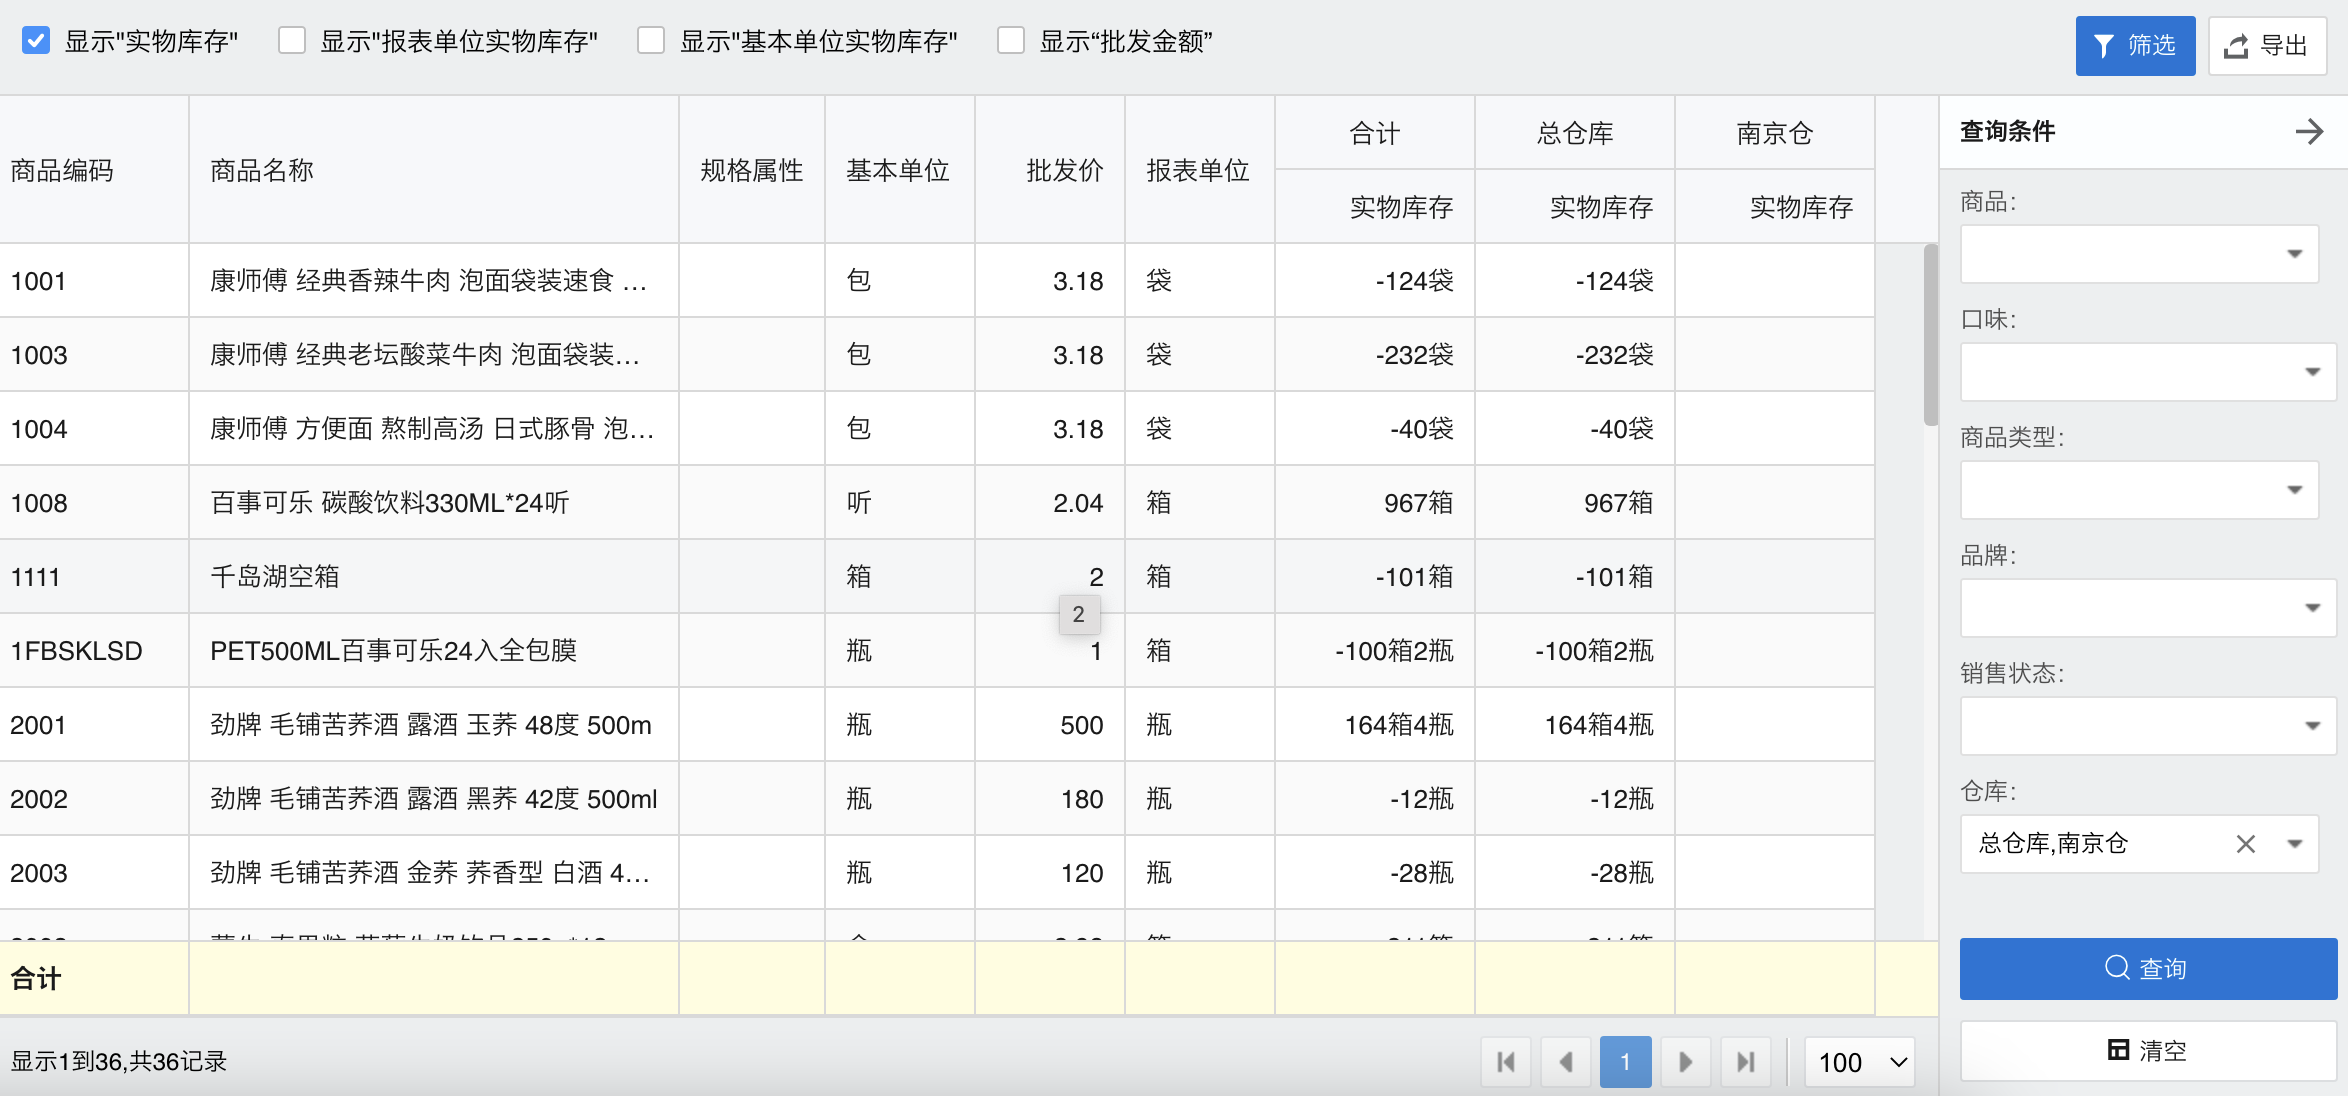Select 劲牌 毛铺苦荞酒 黑荞 42度 name
The image size is (2348, 1096).
pos(434,799)
